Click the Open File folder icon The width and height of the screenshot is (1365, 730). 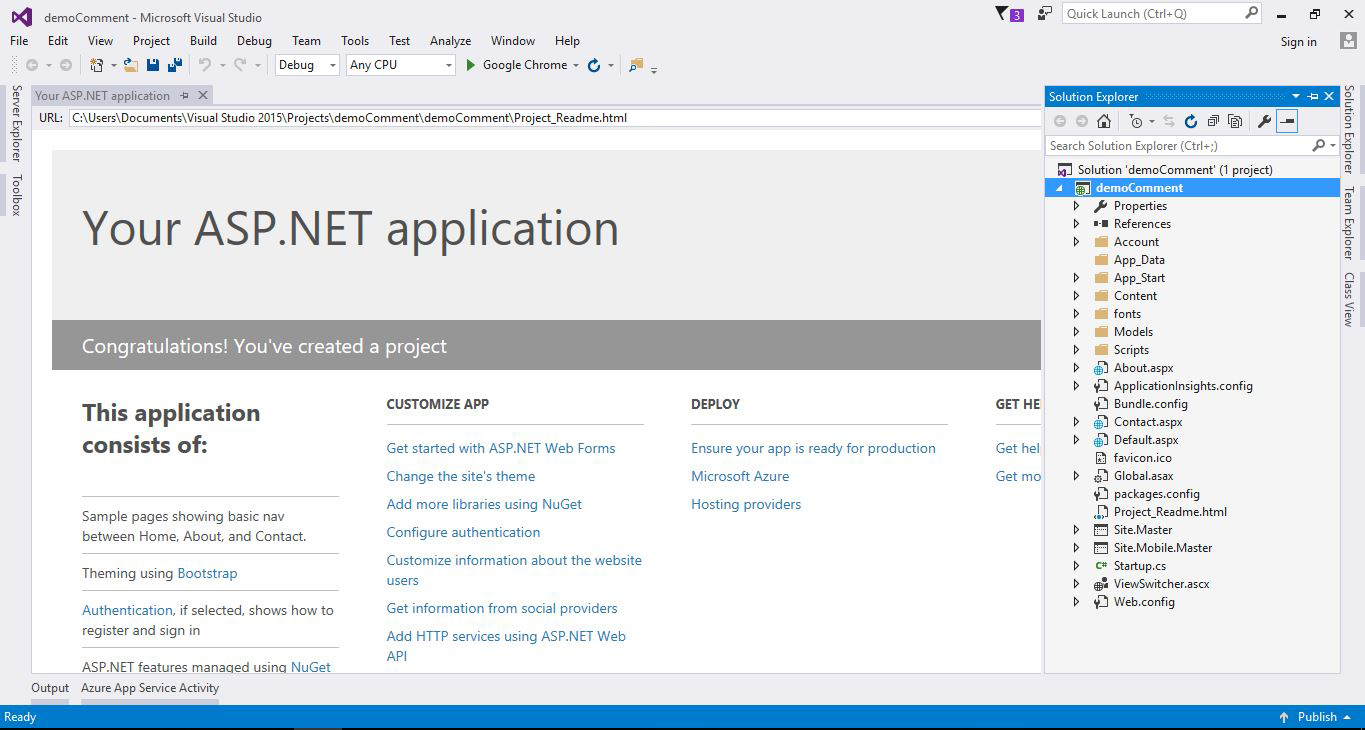pos(131,65)
